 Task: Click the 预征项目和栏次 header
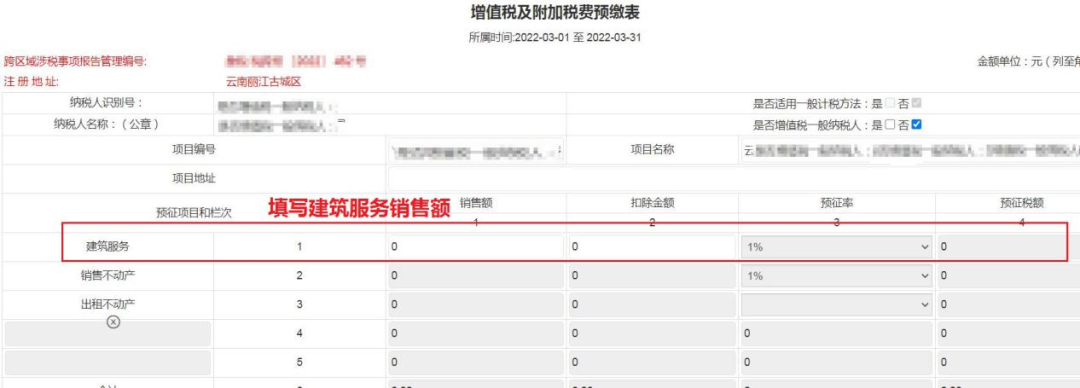coord(194,213)
